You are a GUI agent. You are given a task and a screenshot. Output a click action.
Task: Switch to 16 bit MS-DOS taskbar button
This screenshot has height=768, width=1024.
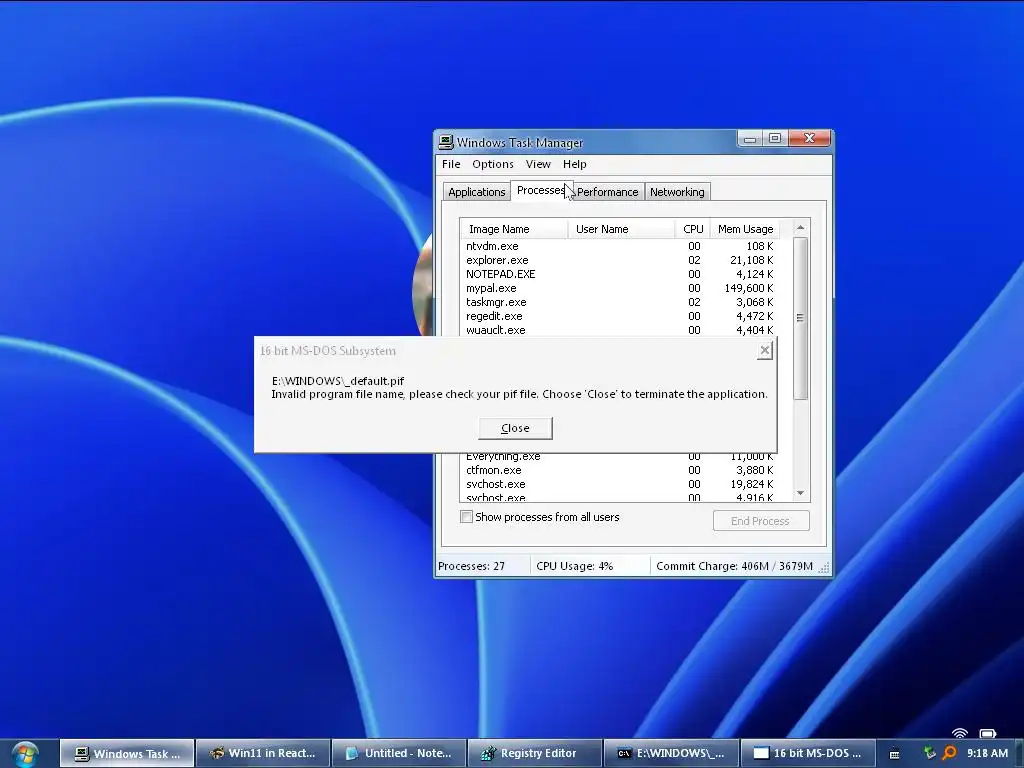[x=807, y=754]
